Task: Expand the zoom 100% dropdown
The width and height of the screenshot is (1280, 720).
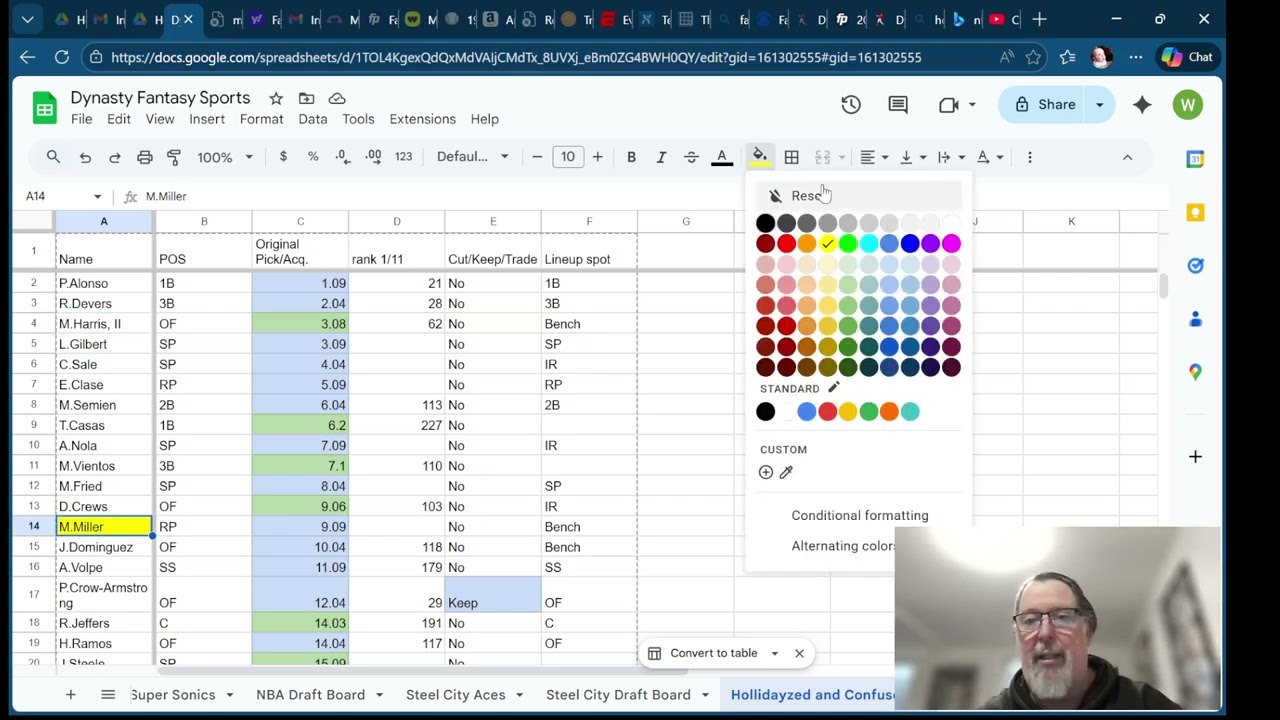Action: coord(225,157)
